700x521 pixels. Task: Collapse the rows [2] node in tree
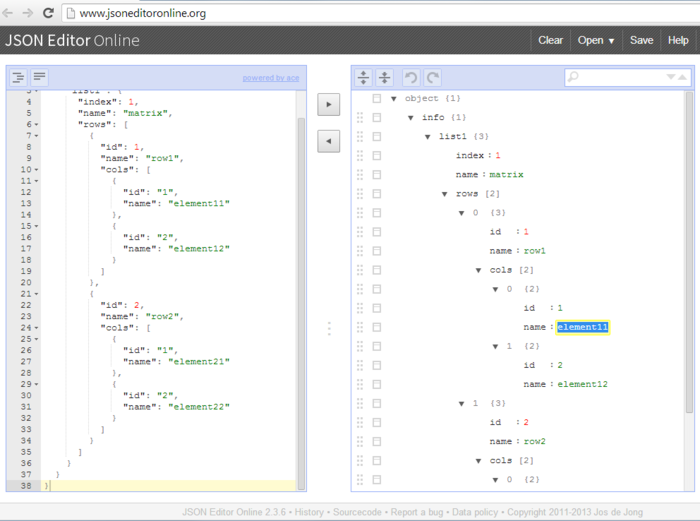[445, 194]
